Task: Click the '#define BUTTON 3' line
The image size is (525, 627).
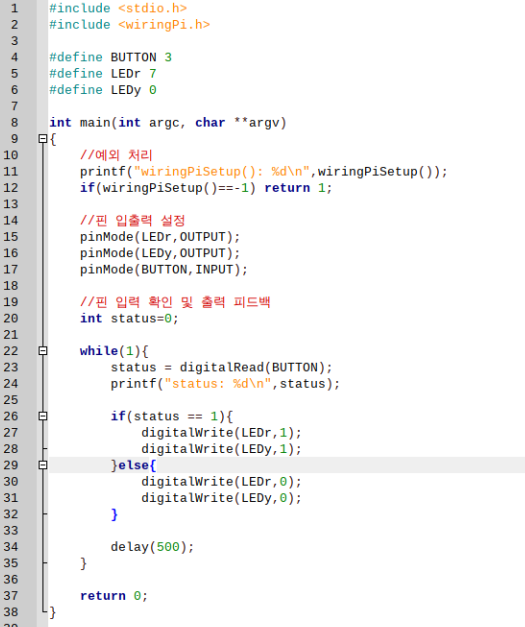Action: [x=110, y=57]
